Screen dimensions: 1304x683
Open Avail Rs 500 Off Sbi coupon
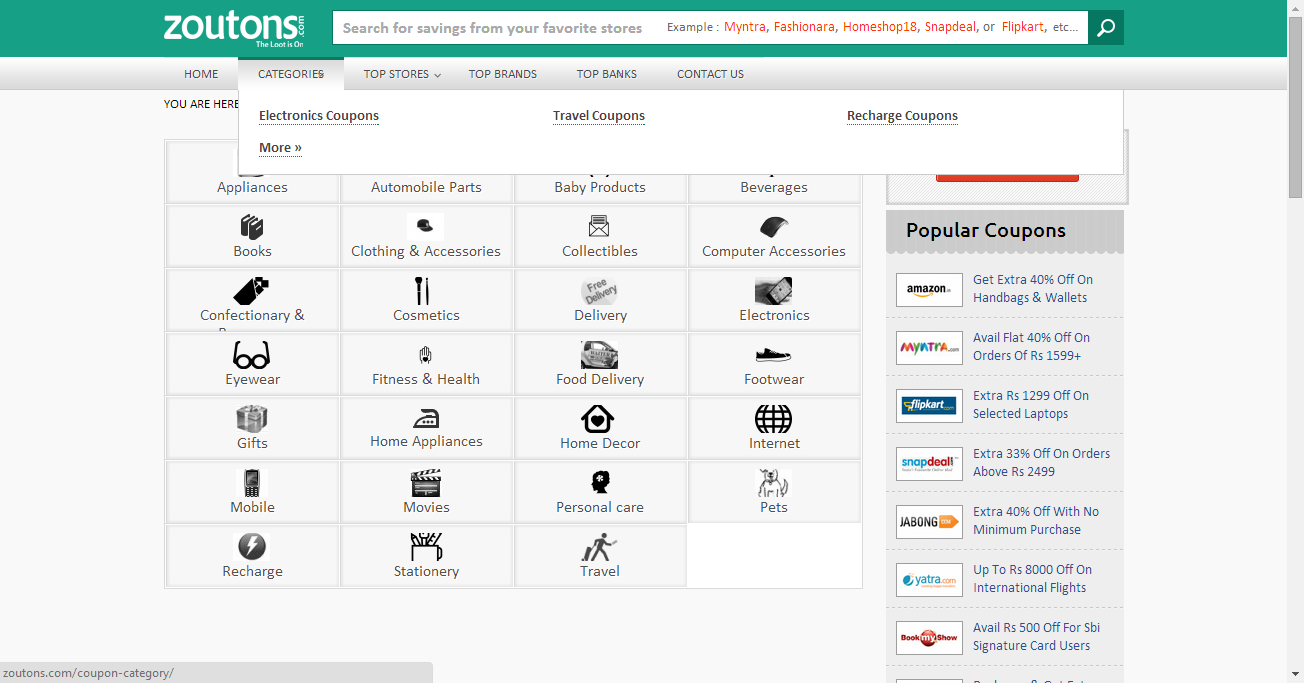coord(1036,637)
